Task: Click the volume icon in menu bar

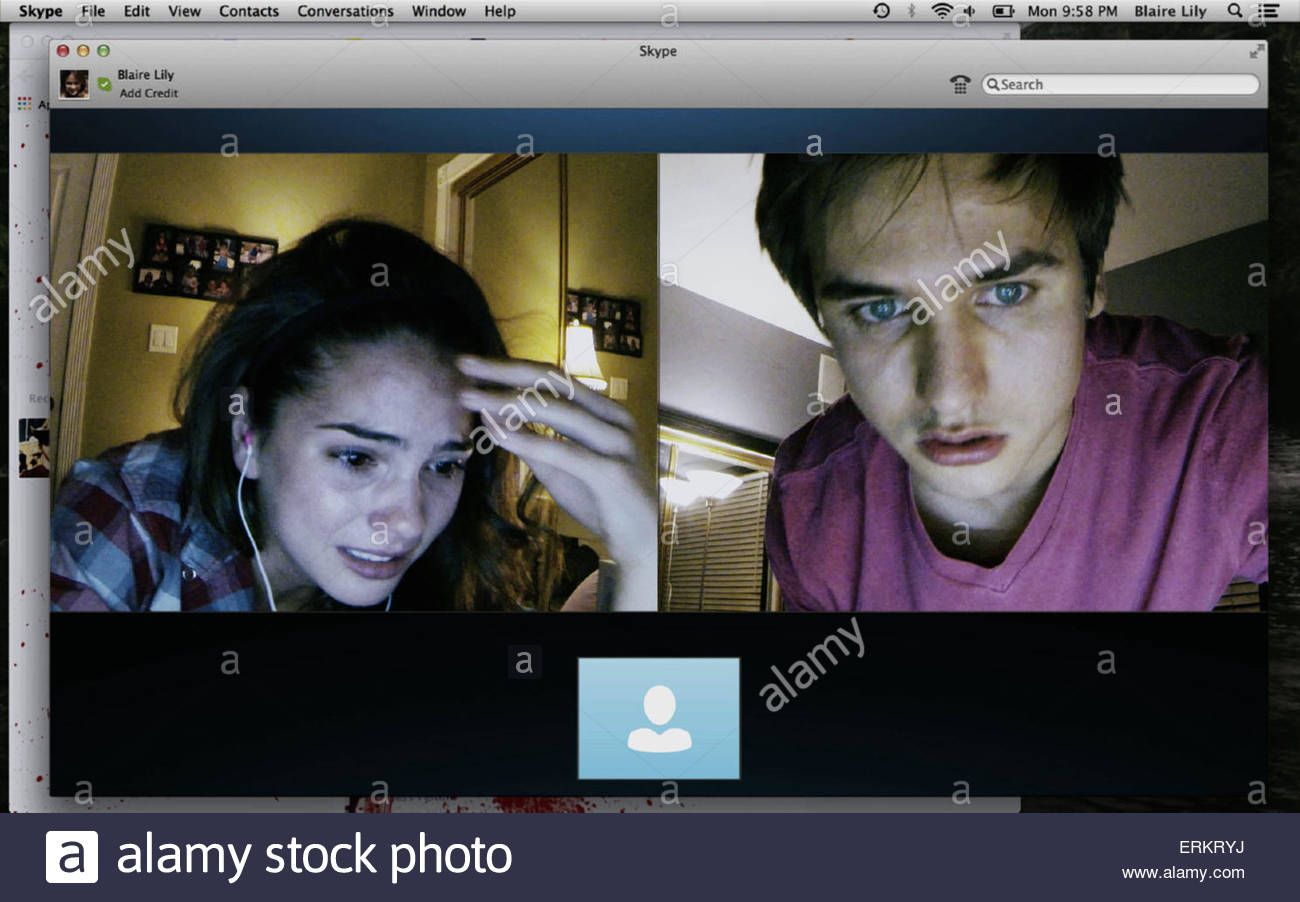Action: pos(969,11)
